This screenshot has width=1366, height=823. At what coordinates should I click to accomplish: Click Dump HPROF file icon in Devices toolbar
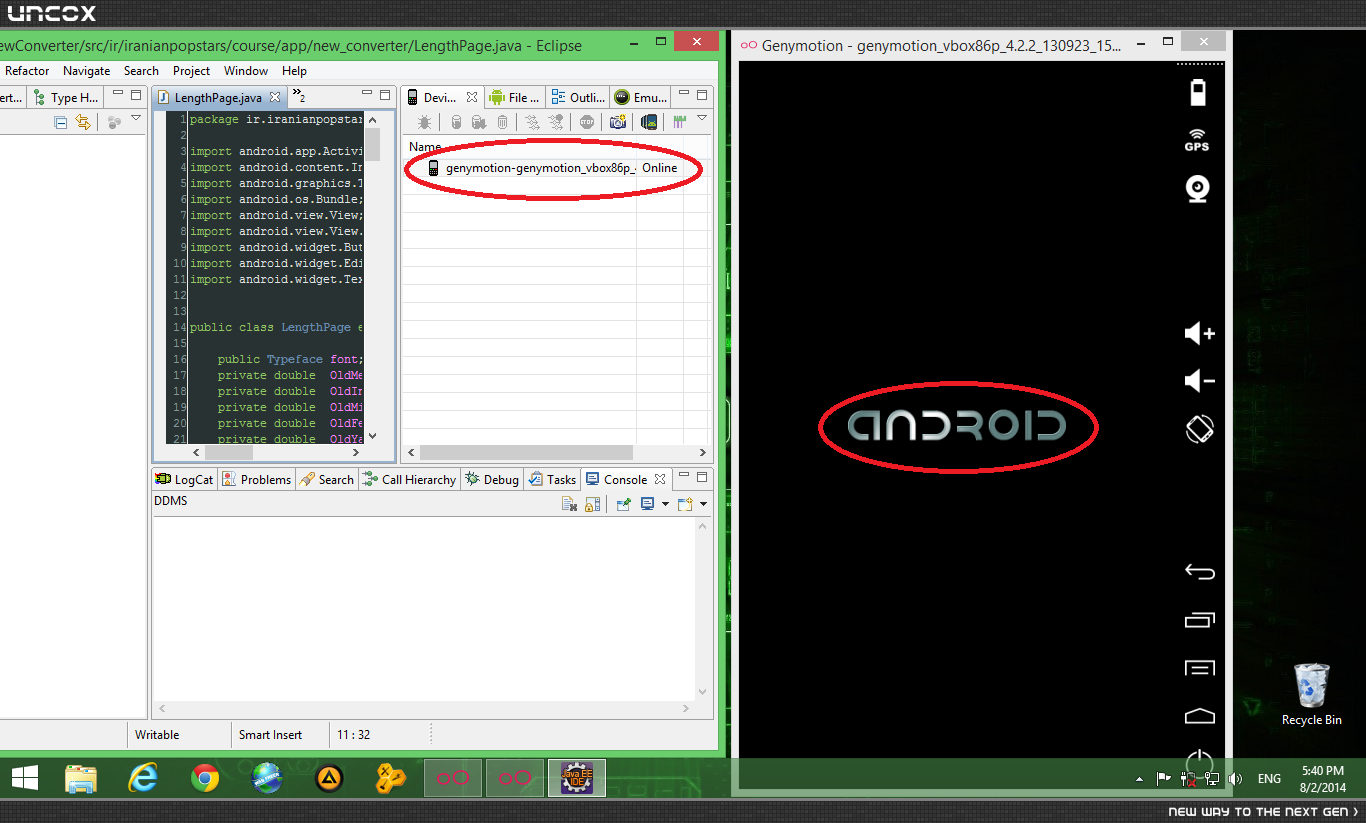coord(479,122)
